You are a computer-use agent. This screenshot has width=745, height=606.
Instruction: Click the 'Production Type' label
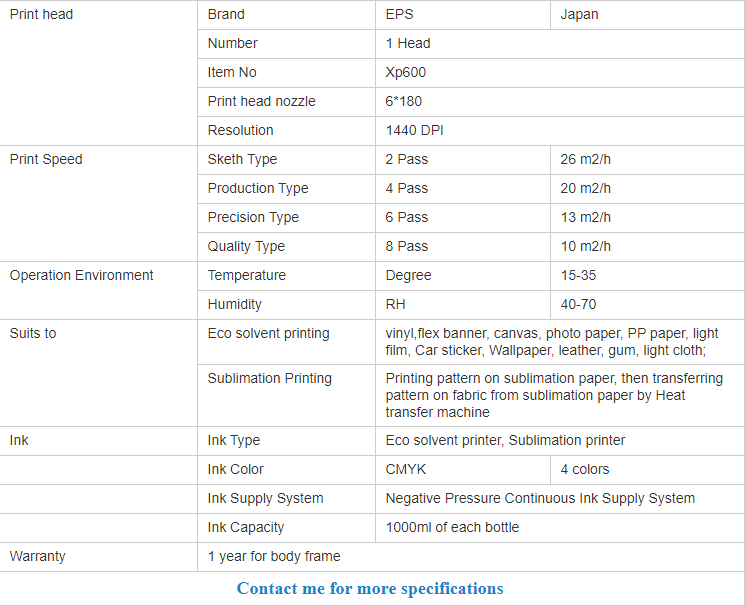click(x=258, y=188)
